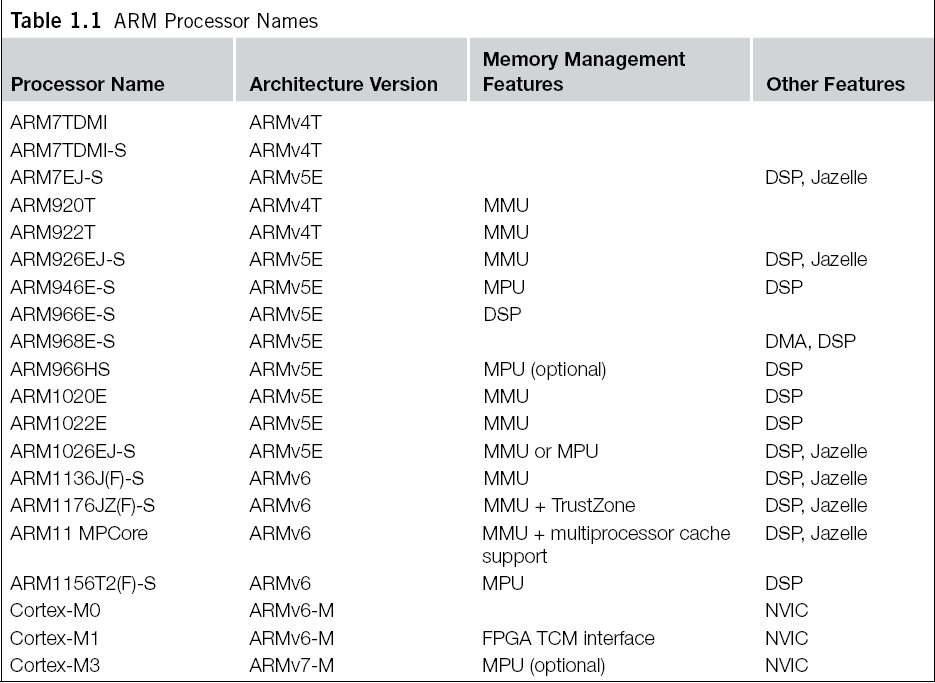
Task: Click the Other Features column header
Action: coord(835,84)
